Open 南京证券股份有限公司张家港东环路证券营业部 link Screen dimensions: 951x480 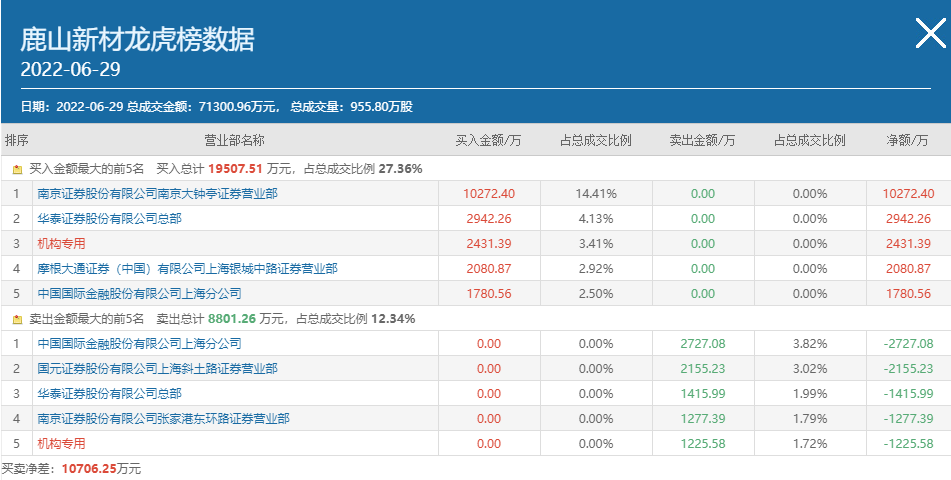(x=163, y=419)
